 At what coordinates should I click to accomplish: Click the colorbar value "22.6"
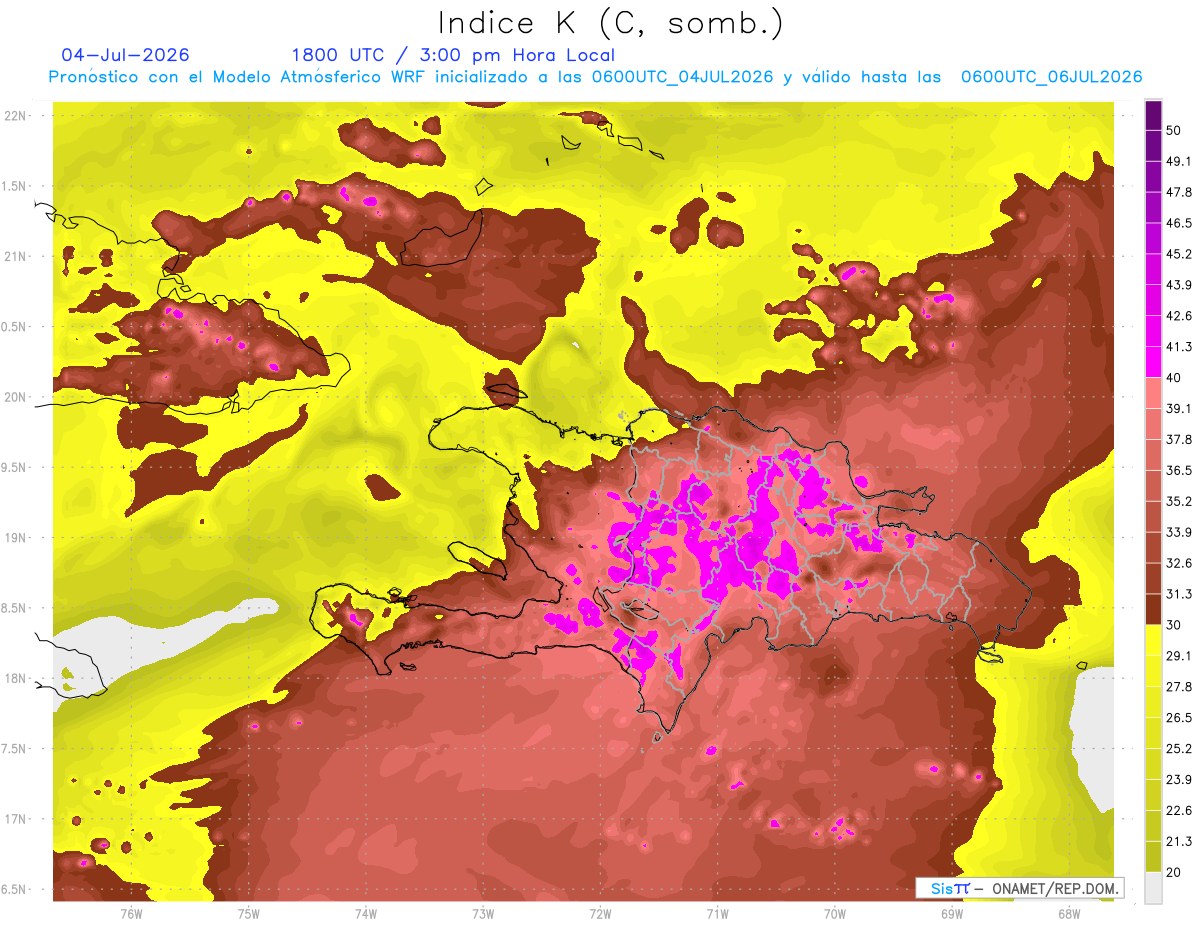1179,811
